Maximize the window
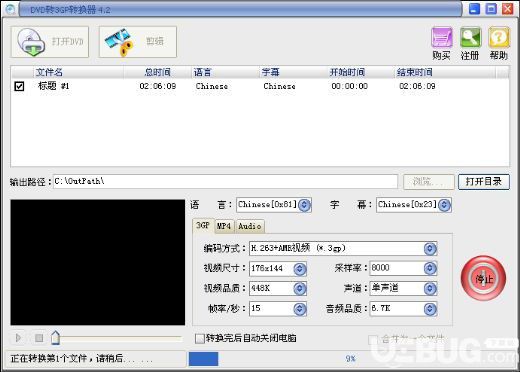The image size is (520, 372). point(491,9)
